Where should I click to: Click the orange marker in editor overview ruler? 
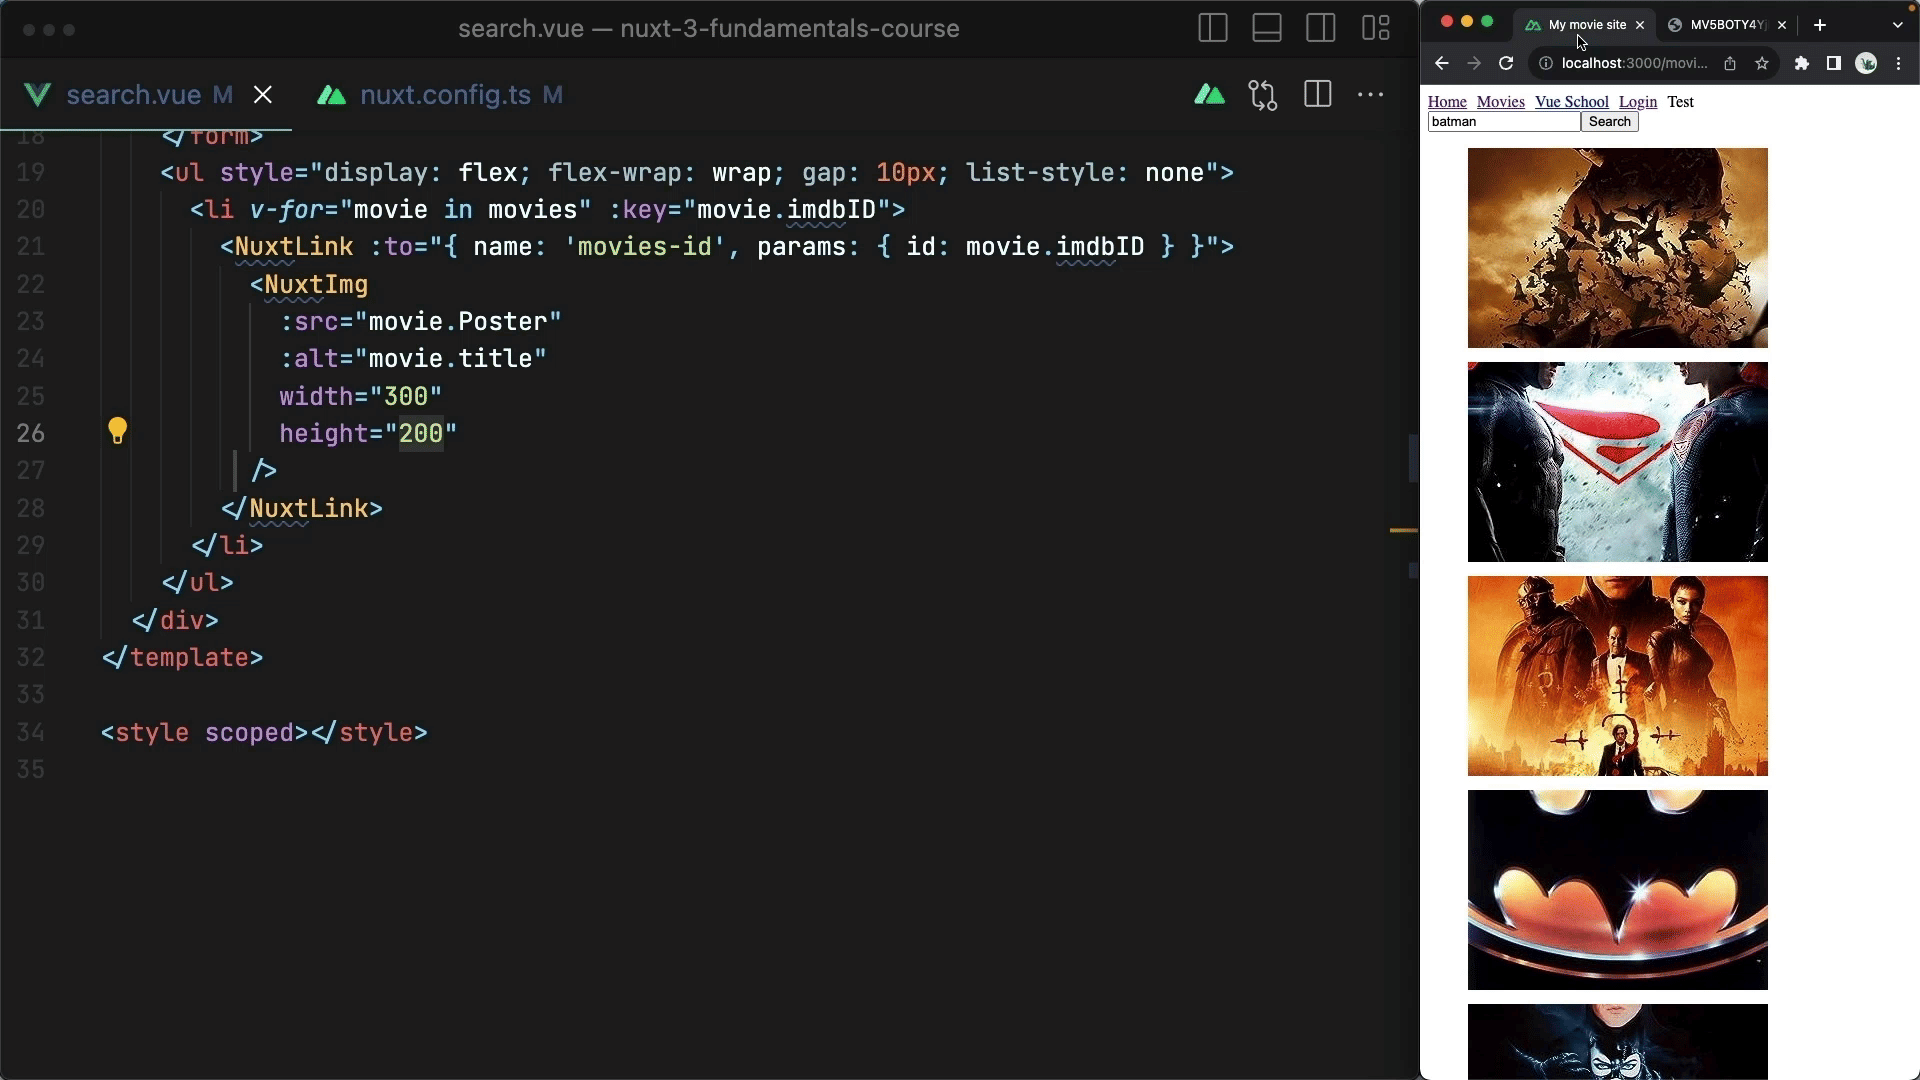(1404, 530)
